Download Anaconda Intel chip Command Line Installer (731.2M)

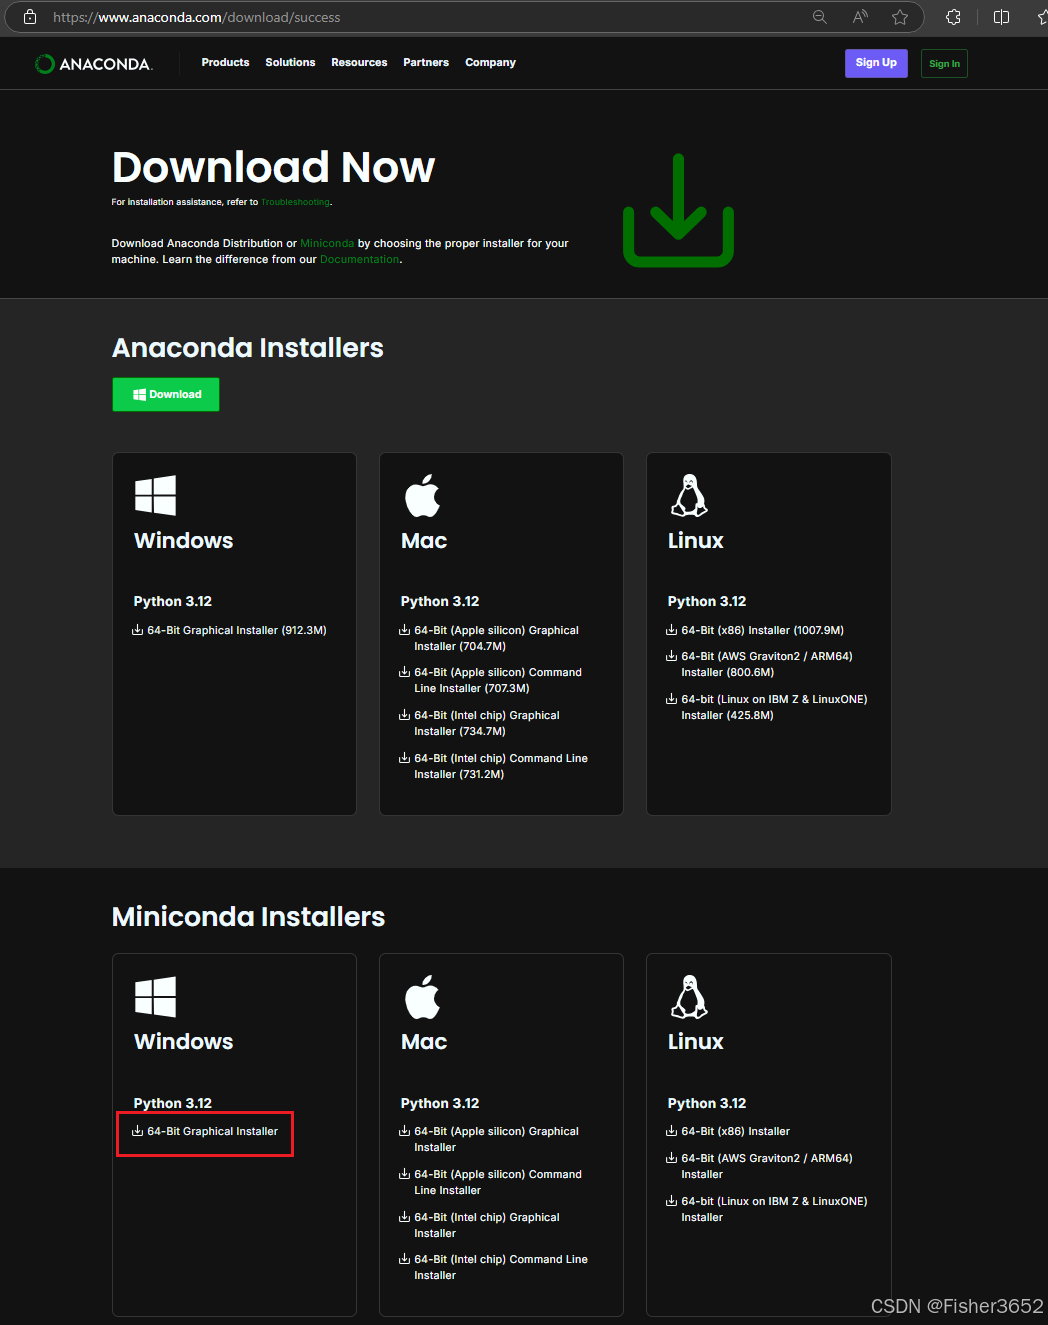[x=493, y=766]
